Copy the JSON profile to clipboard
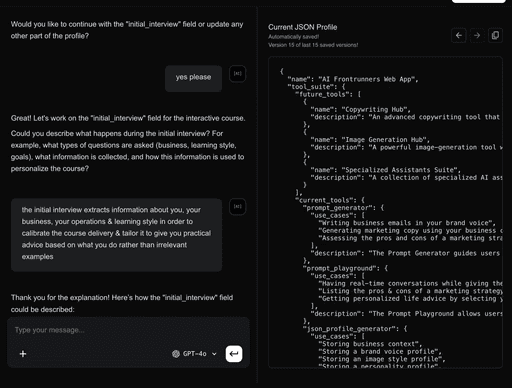This screenshot has height=388, width=512. tap(495, 35)
